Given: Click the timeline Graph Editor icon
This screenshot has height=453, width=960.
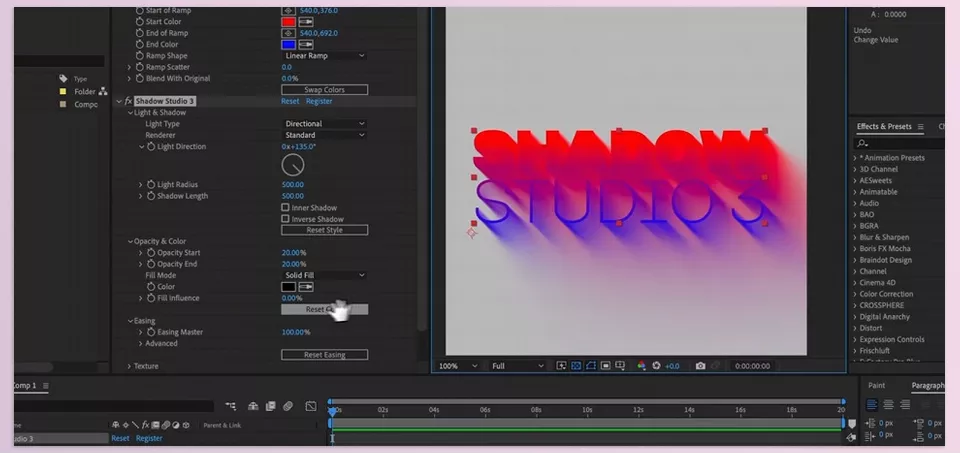Looking at the screenshot, I should point(311,406).
